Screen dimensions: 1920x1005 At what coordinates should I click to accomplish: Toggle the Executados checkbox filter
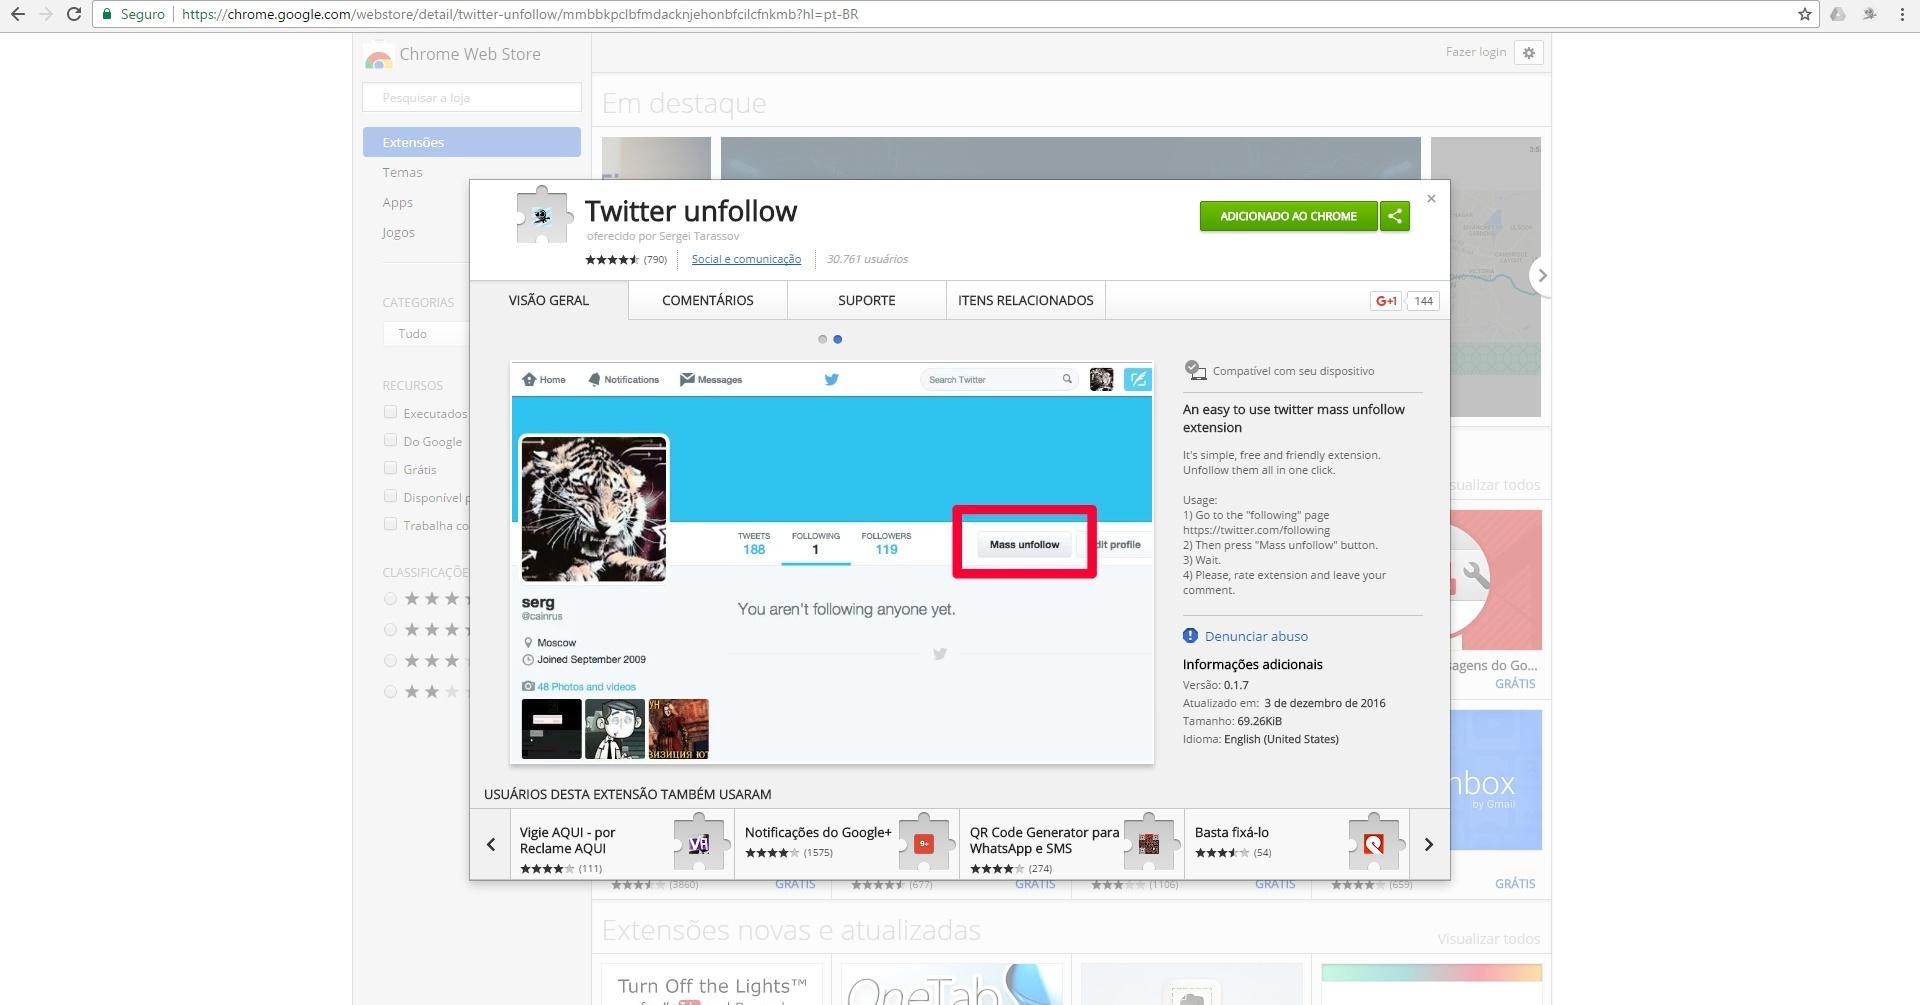point(390,412)
